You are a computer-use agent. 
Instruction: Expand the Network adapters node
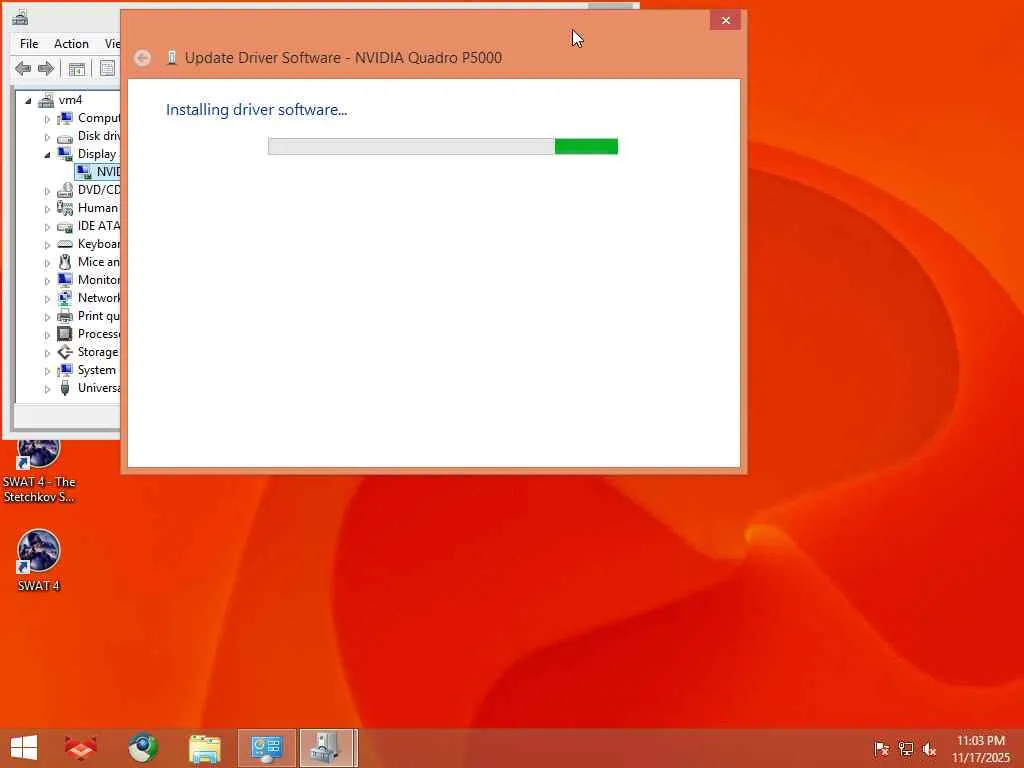click(47, 298)
